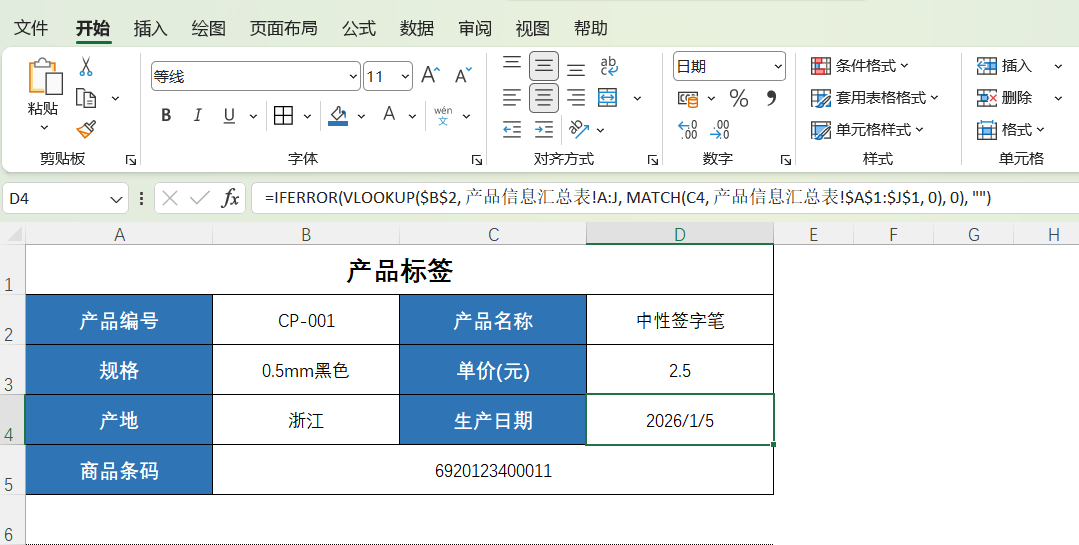The height and width of the screenshot is (545, 1079).
Task: Toggle Wrap Text
Action: pos(609,66)
